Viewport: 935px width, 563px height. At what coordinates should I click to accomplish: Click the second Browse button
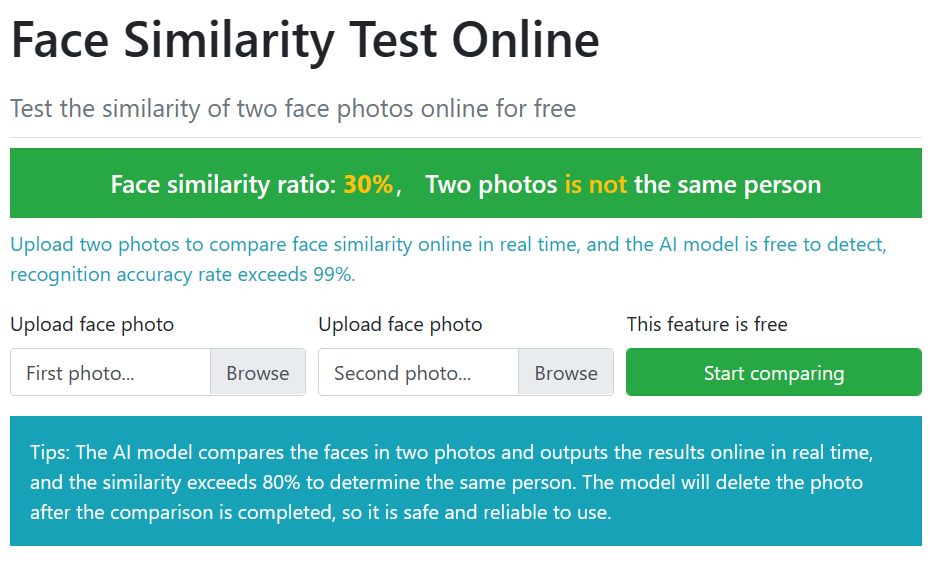pos(565,373)
